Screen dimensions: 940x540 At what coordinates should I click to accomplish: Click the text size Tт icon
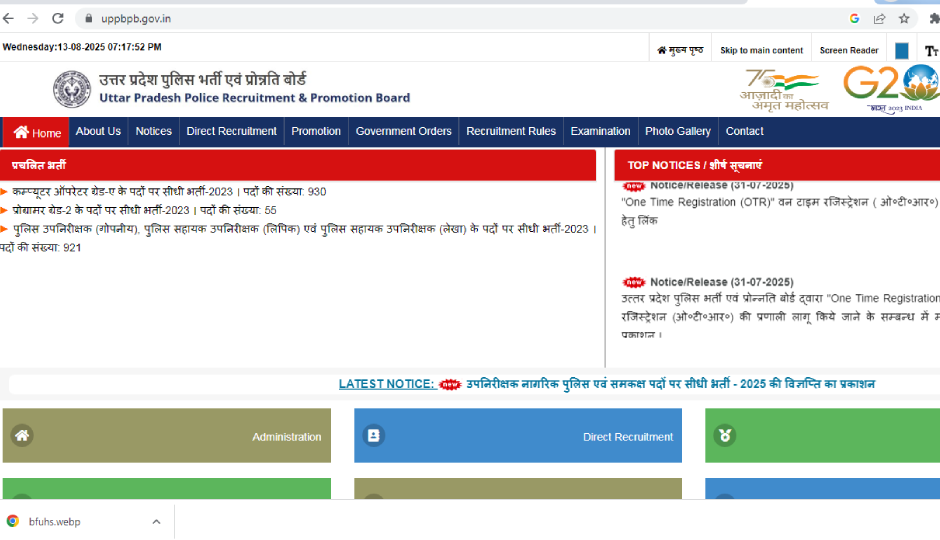point(932,51)
